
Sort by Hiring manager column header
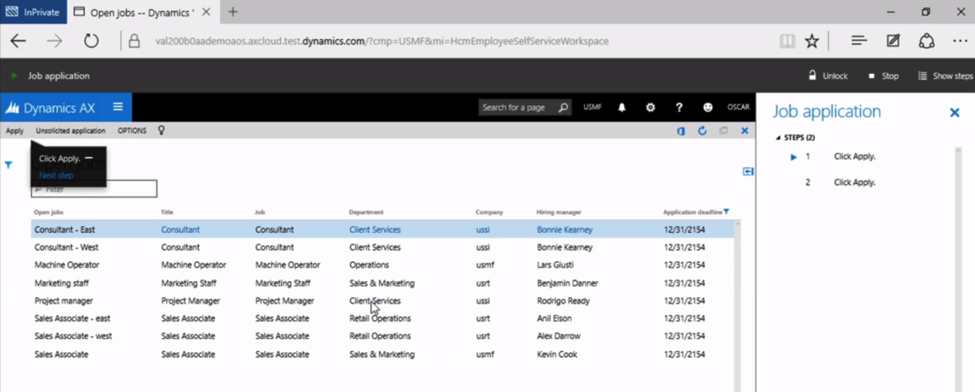tap(559, 212)
